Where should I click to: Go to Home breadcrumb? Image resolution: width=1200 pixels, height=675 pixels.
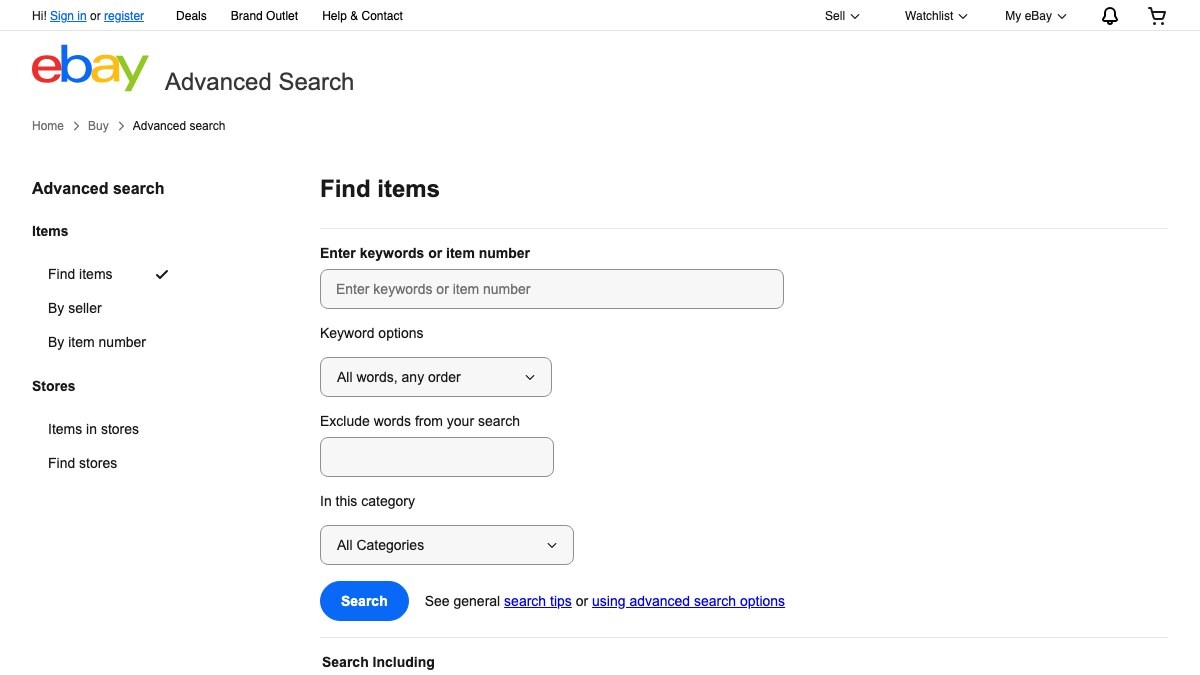coord(48,126)
